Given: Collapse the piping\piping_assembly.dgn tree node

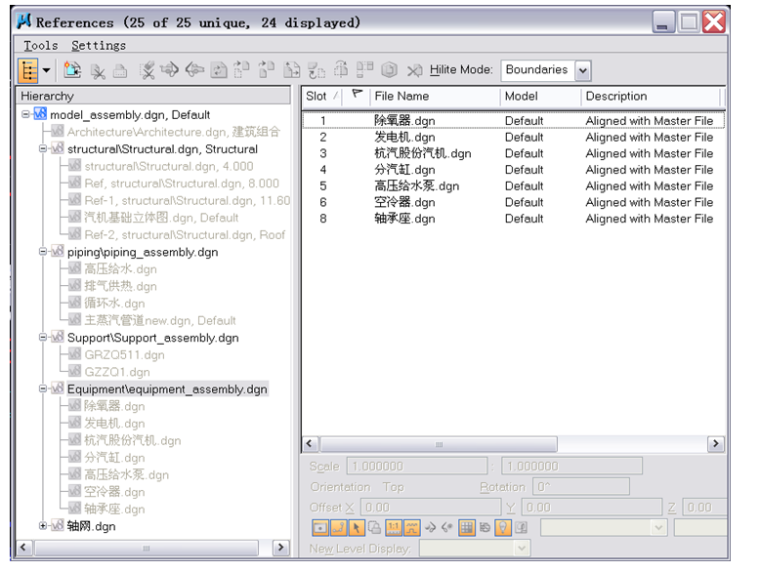Looking at the screenshot, I should 43,252.
